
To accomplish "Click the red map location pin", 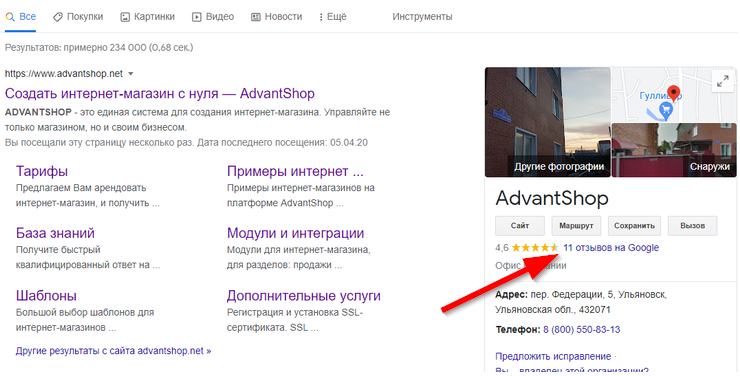I will 673,93.
